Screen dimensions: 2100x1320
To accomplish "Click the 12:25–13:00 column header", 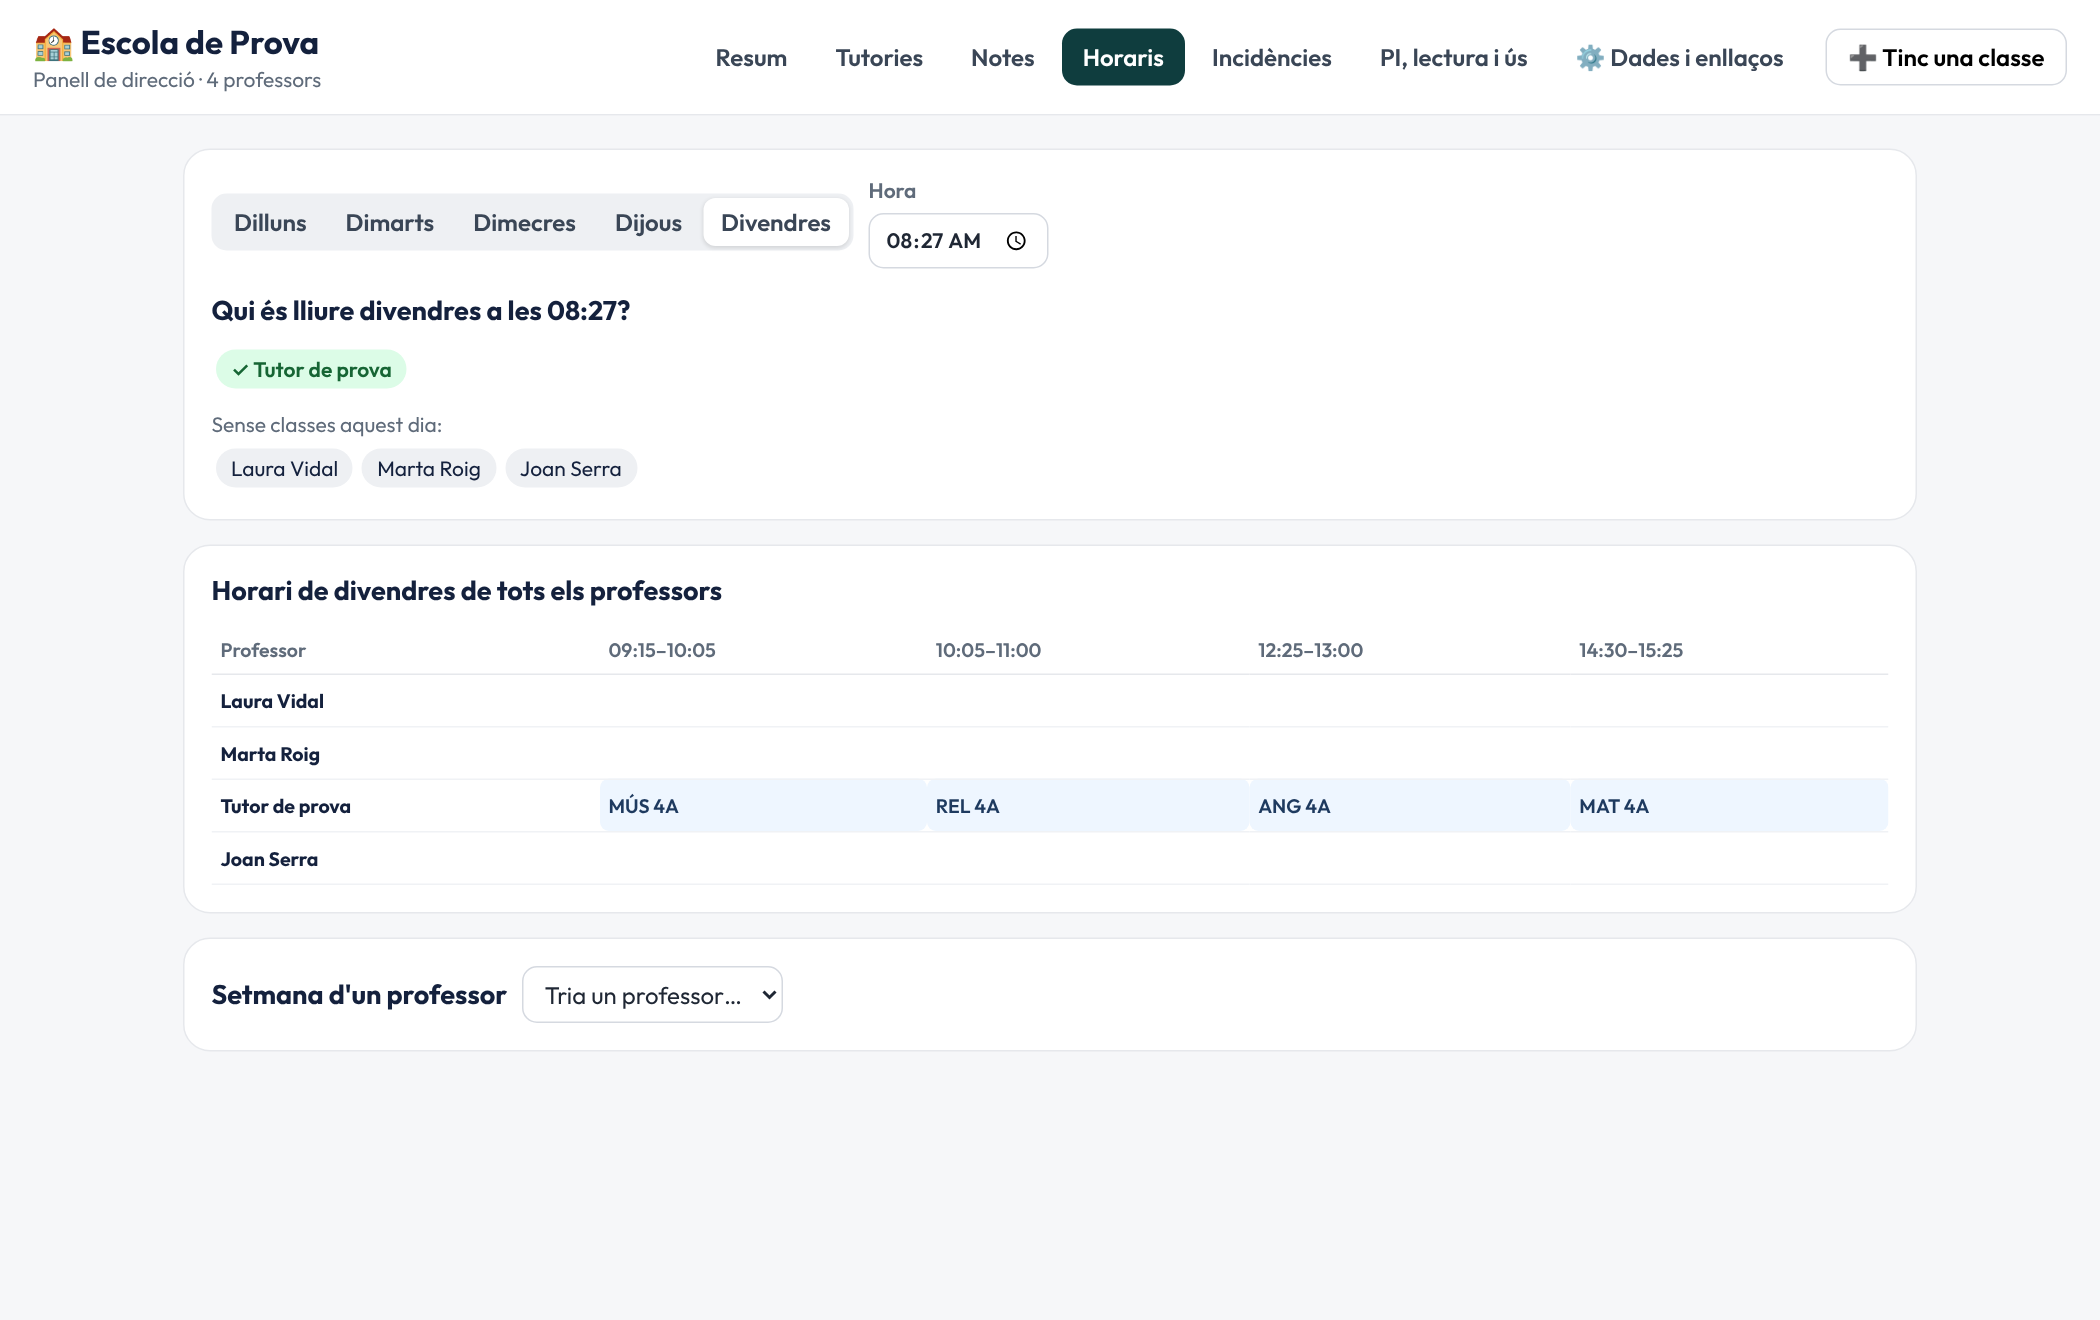I will pyautogui.click(x=1310, y=650).
